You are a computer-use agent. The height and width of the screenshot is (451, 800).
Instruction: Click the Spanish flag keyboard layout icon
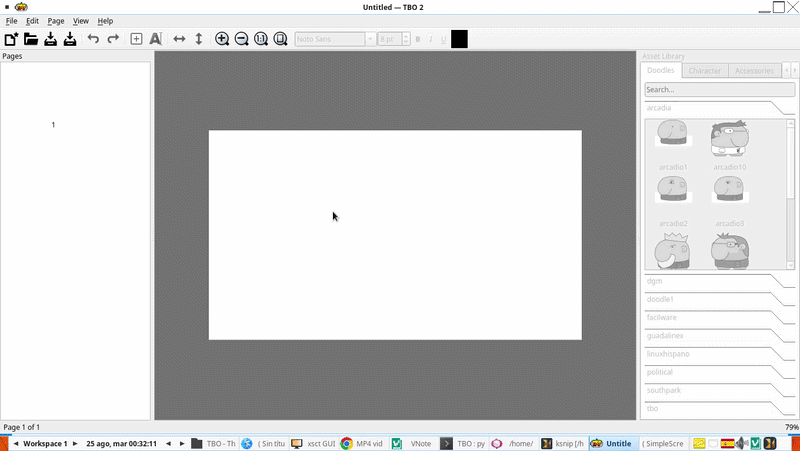[x=727, y=443]
